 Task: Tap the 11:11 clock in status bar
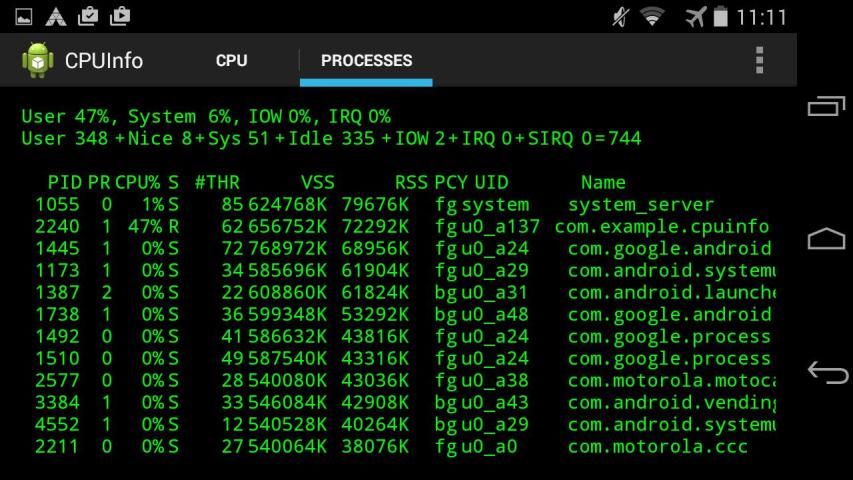(761, 17)
